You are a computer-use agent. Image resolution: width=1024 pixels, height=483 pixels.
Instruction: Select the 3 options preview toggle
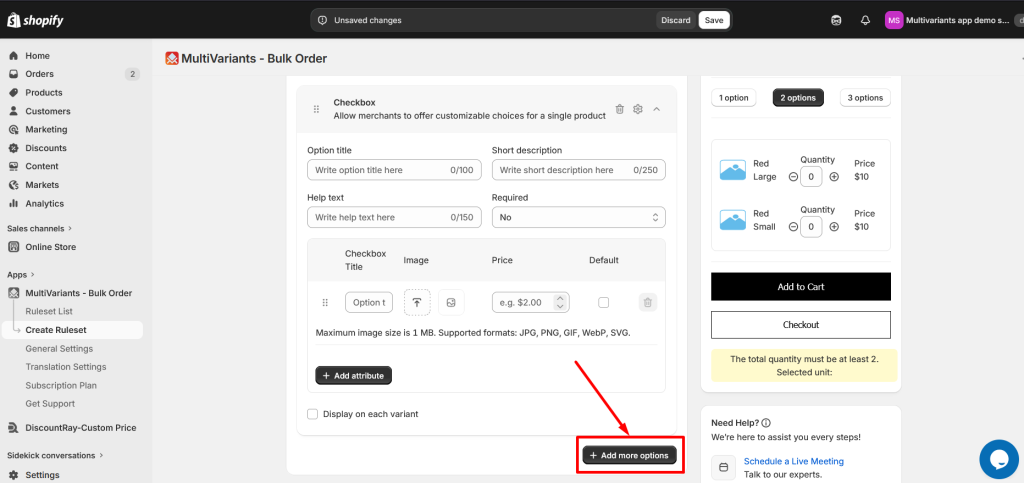pyautogui.click(x=865, y=98)
